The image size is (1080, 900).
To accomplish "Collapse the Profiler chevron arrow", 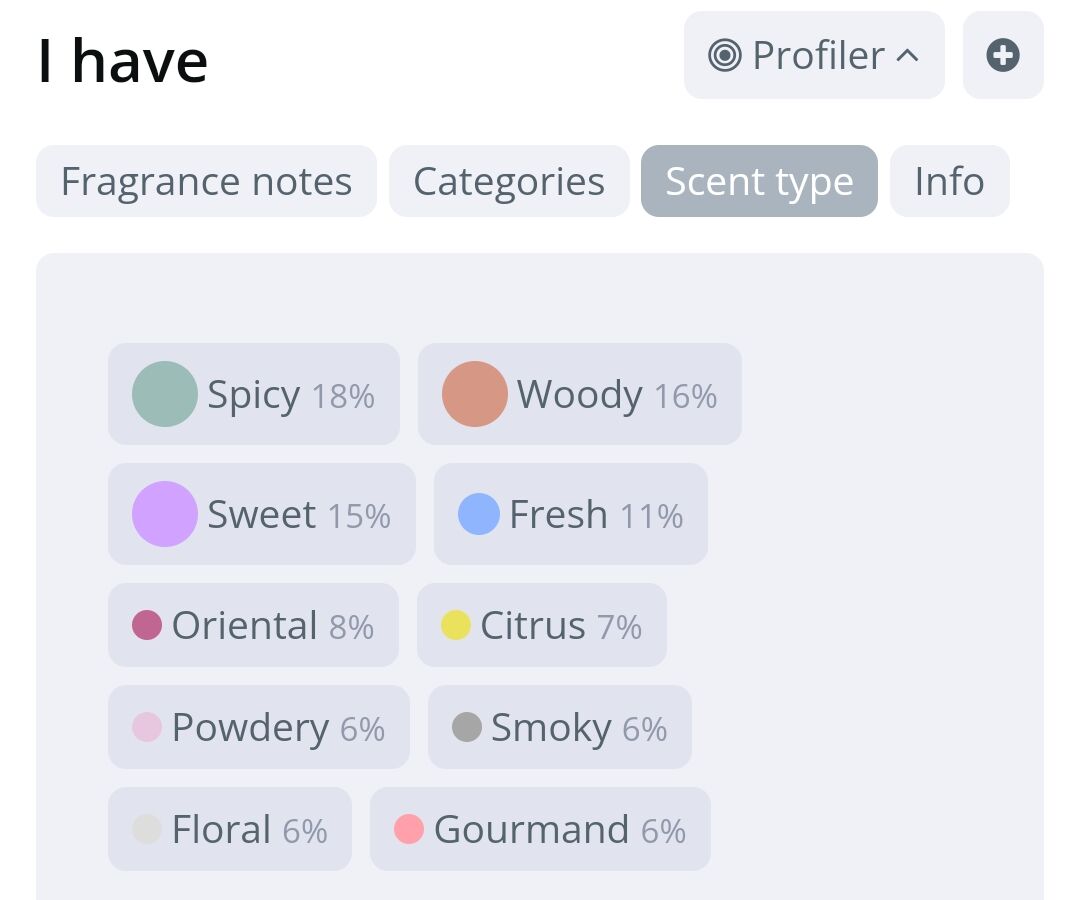I will point(907,56).
